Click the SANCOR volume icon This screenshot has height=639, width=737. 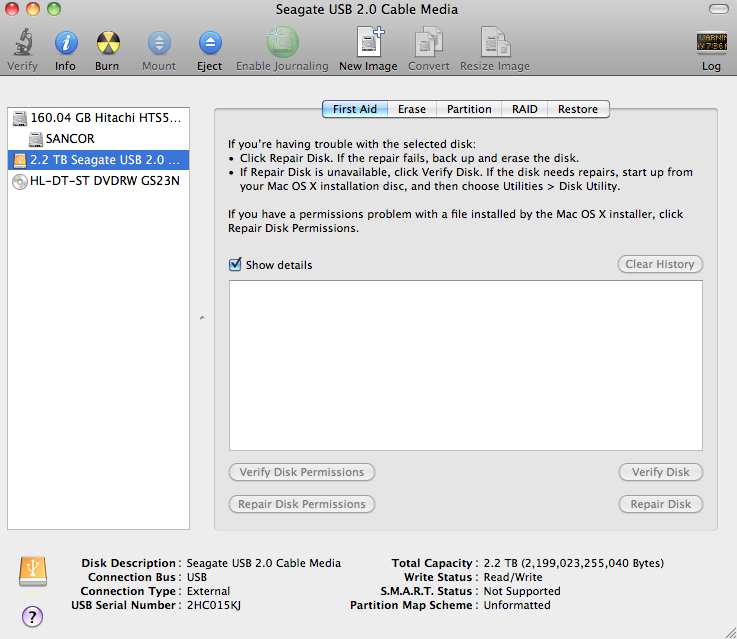pyautogui.click(x=36, y=139)
